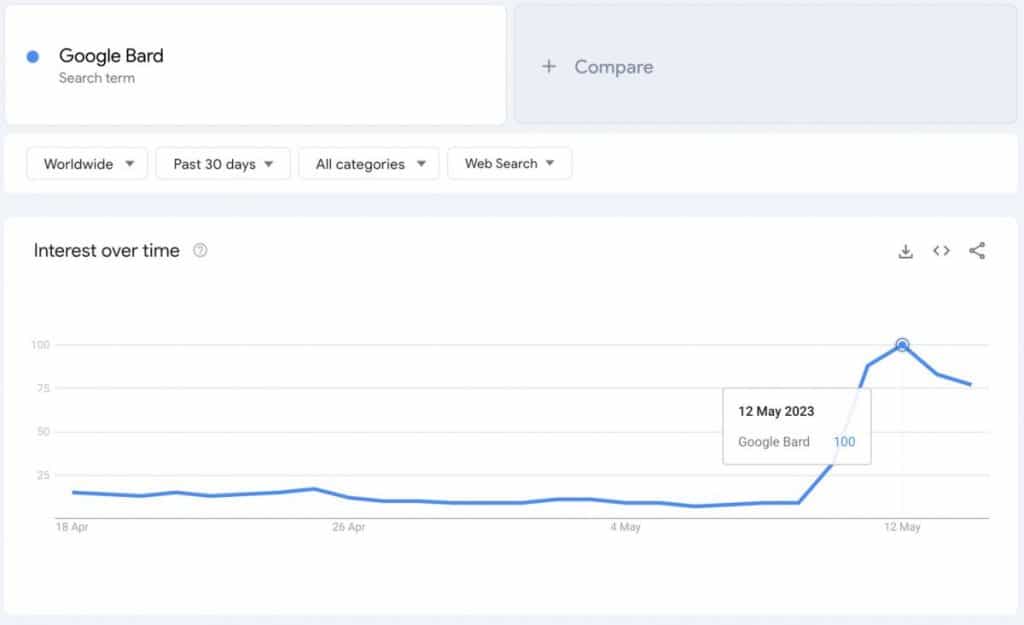
Task: Click the share icon on the chart
Action: point(977,251)
